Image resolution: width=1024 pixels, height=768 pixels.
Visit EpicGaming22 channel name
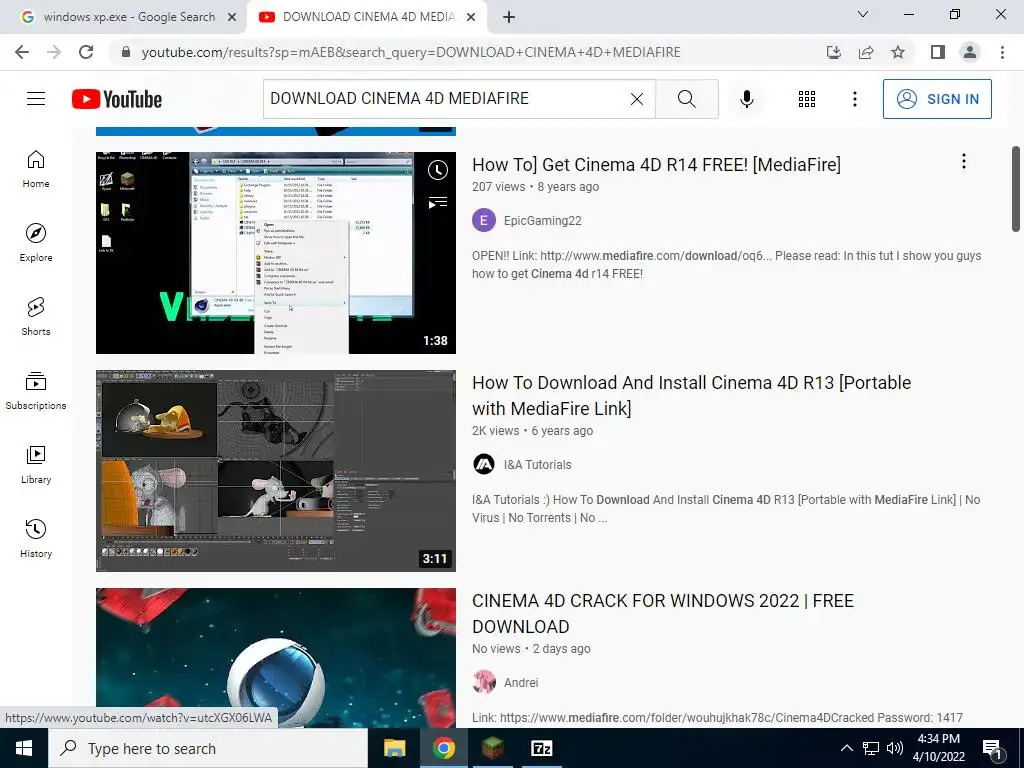point(543,221)
